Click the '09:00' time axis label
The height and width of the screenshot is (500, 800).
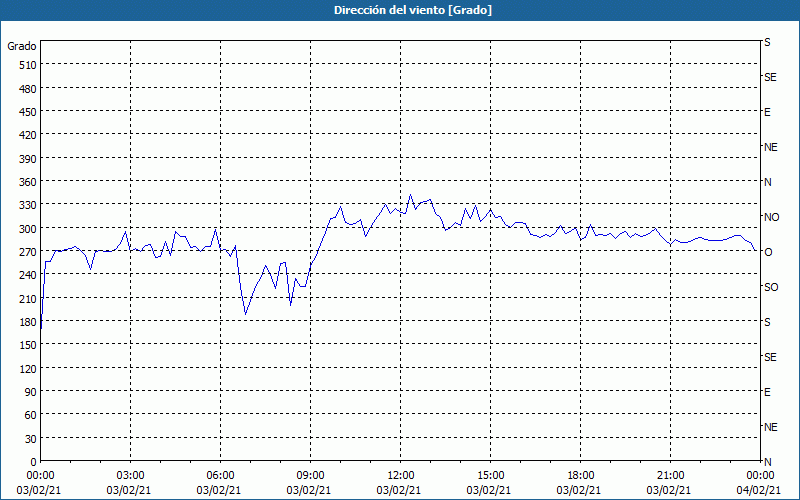[x=310, y=476]
